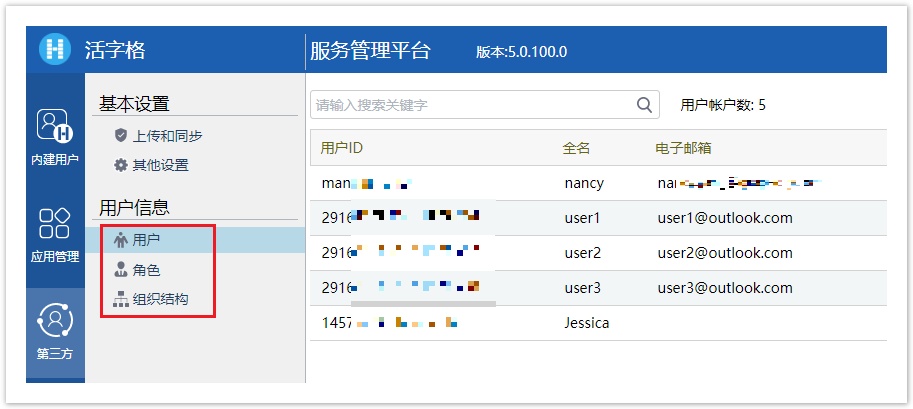This screenshot has height=409, width=913.
Task: Click the role icon beside 角色
Action: pos(121,269)
